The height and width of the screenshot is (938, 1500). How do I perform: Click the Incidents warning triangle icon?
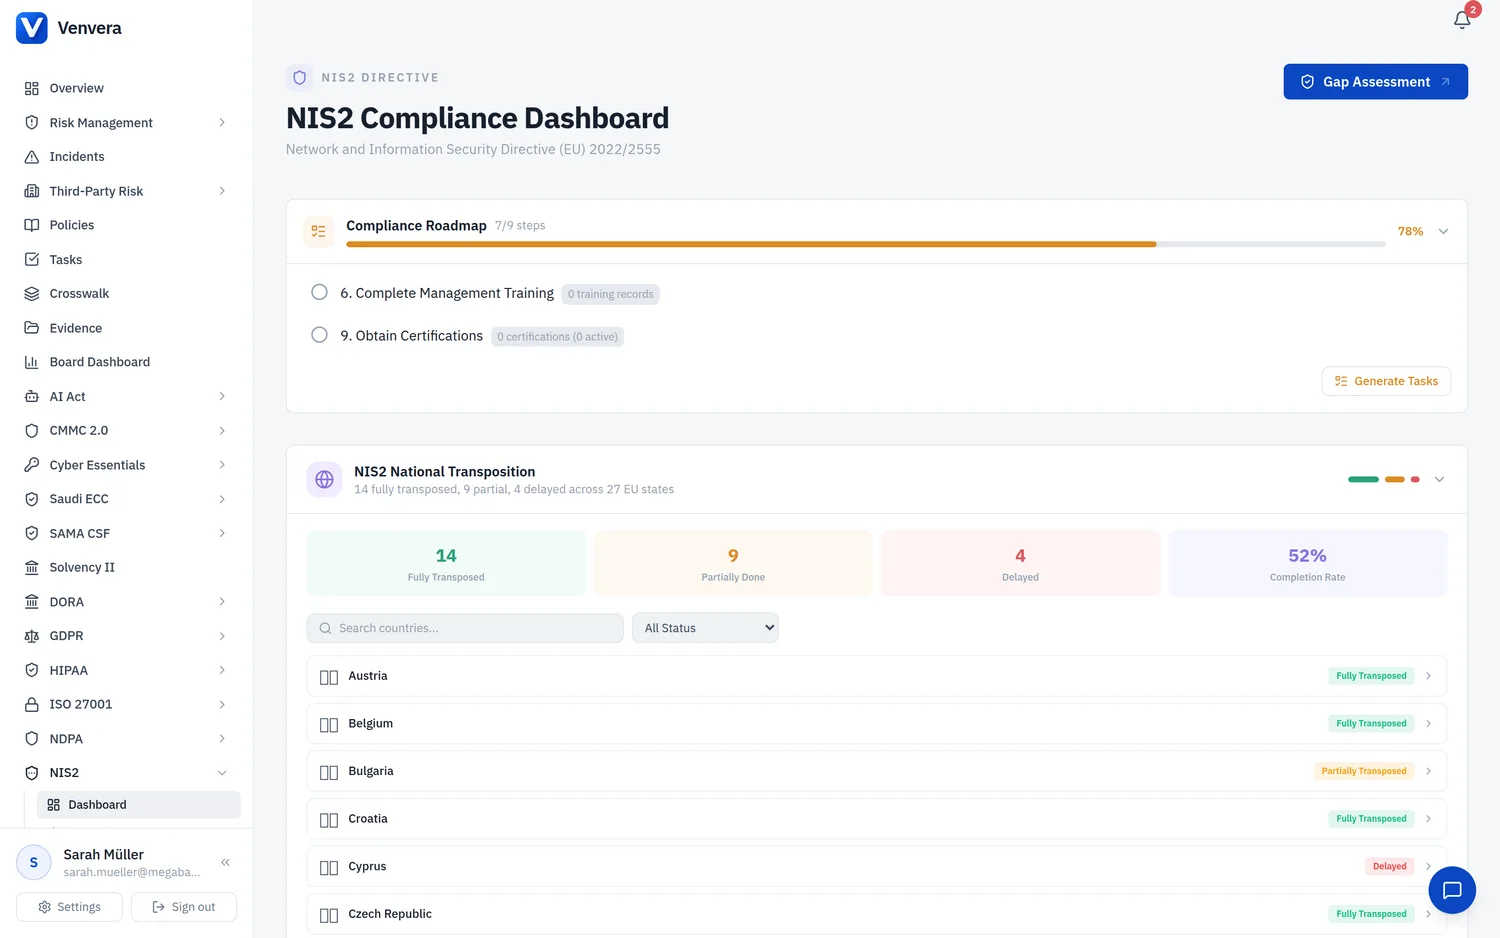pos(32,157)
